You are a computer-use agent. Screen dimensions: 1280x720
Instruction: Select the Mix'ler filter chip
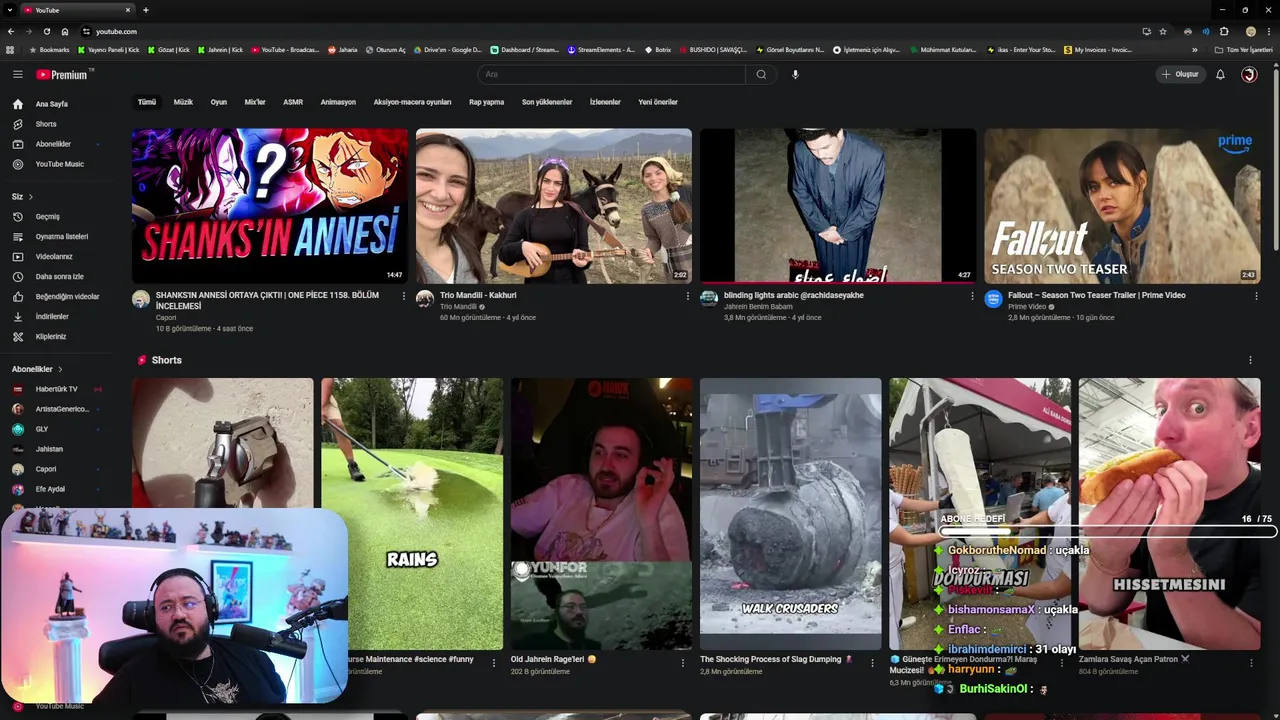tap(255, 102)
